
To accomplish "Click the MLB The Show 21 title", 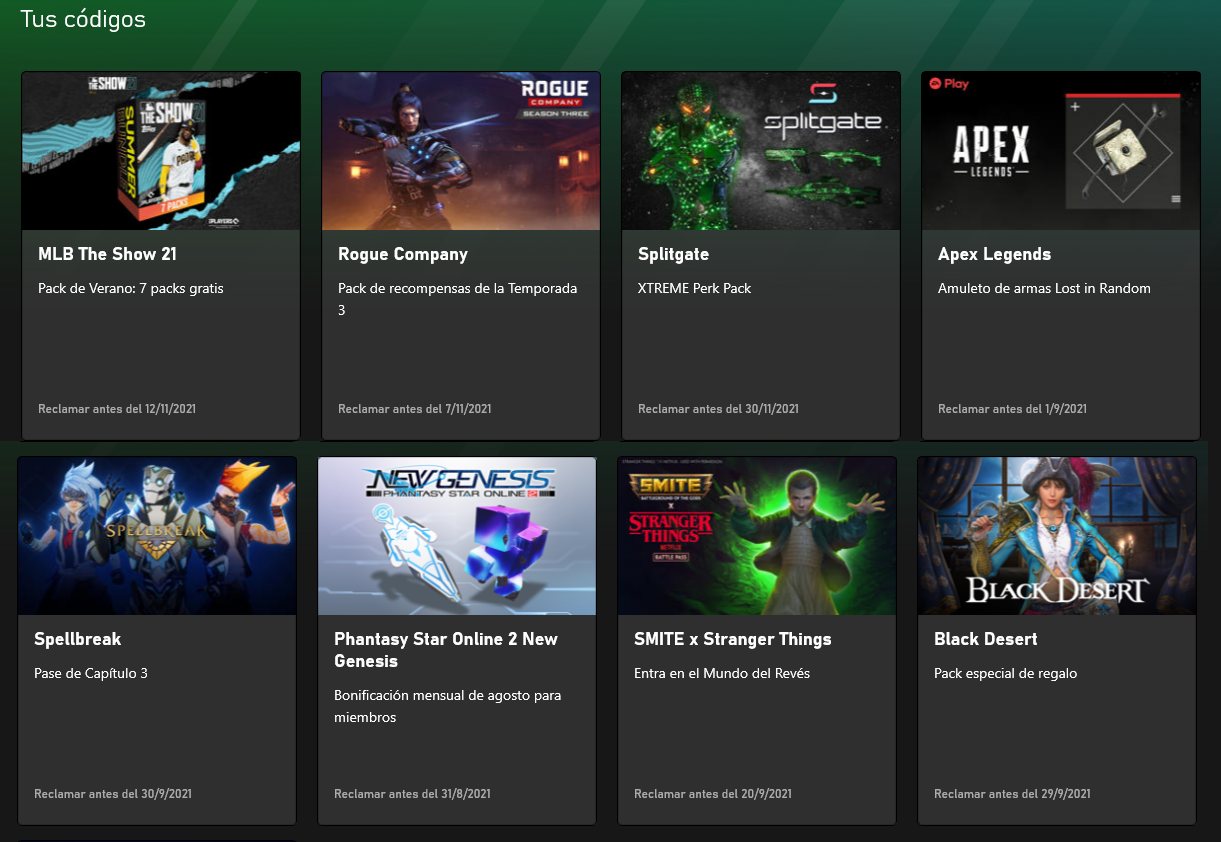I will [107, 254].
